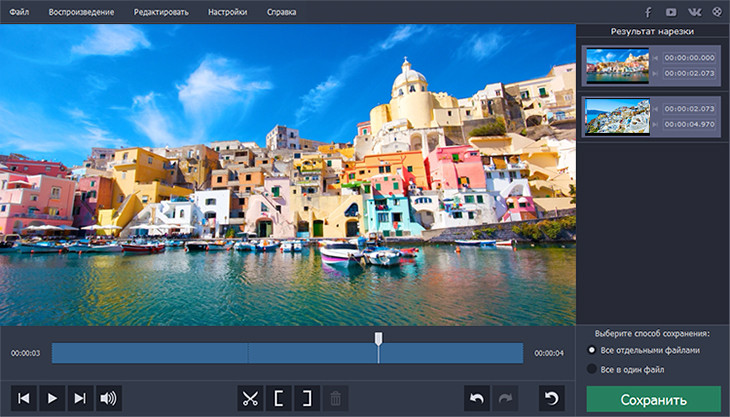Open the Facebook icon link

(x=648, y=12)
